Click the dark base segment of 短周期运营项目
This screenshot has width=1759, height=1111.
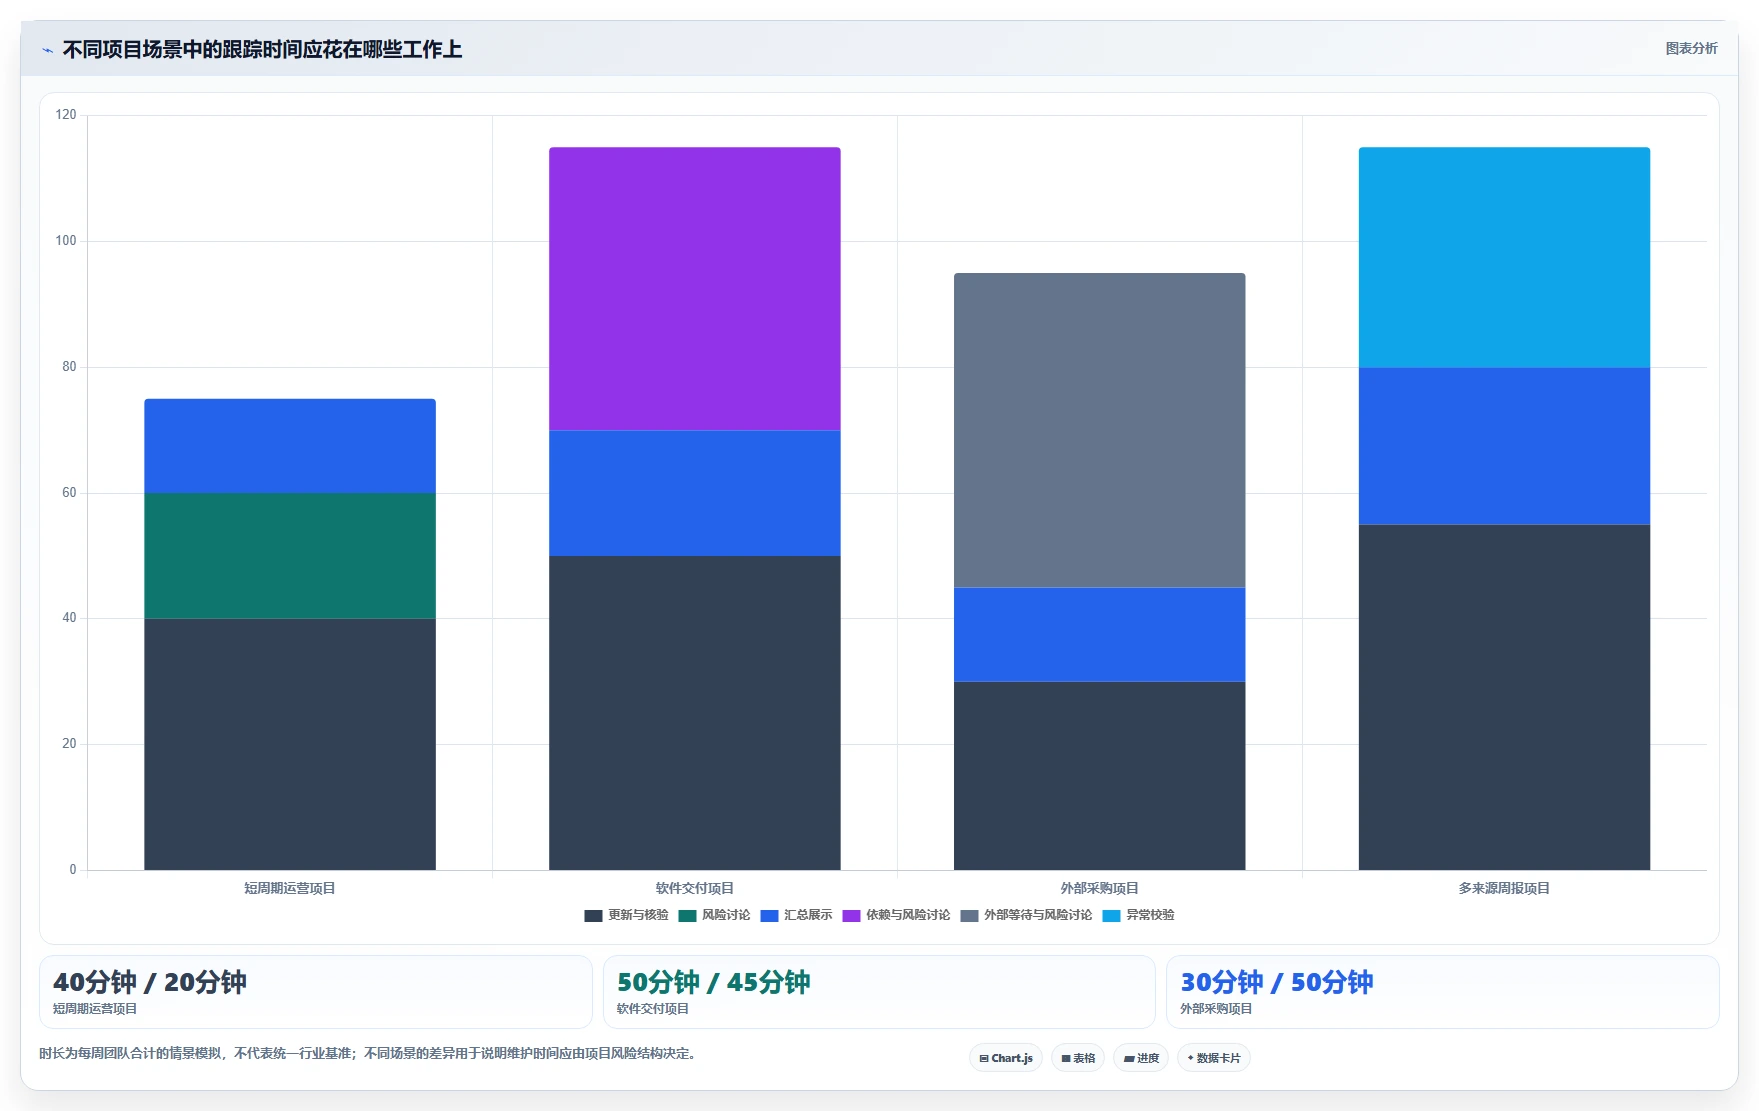pos(290,744)
